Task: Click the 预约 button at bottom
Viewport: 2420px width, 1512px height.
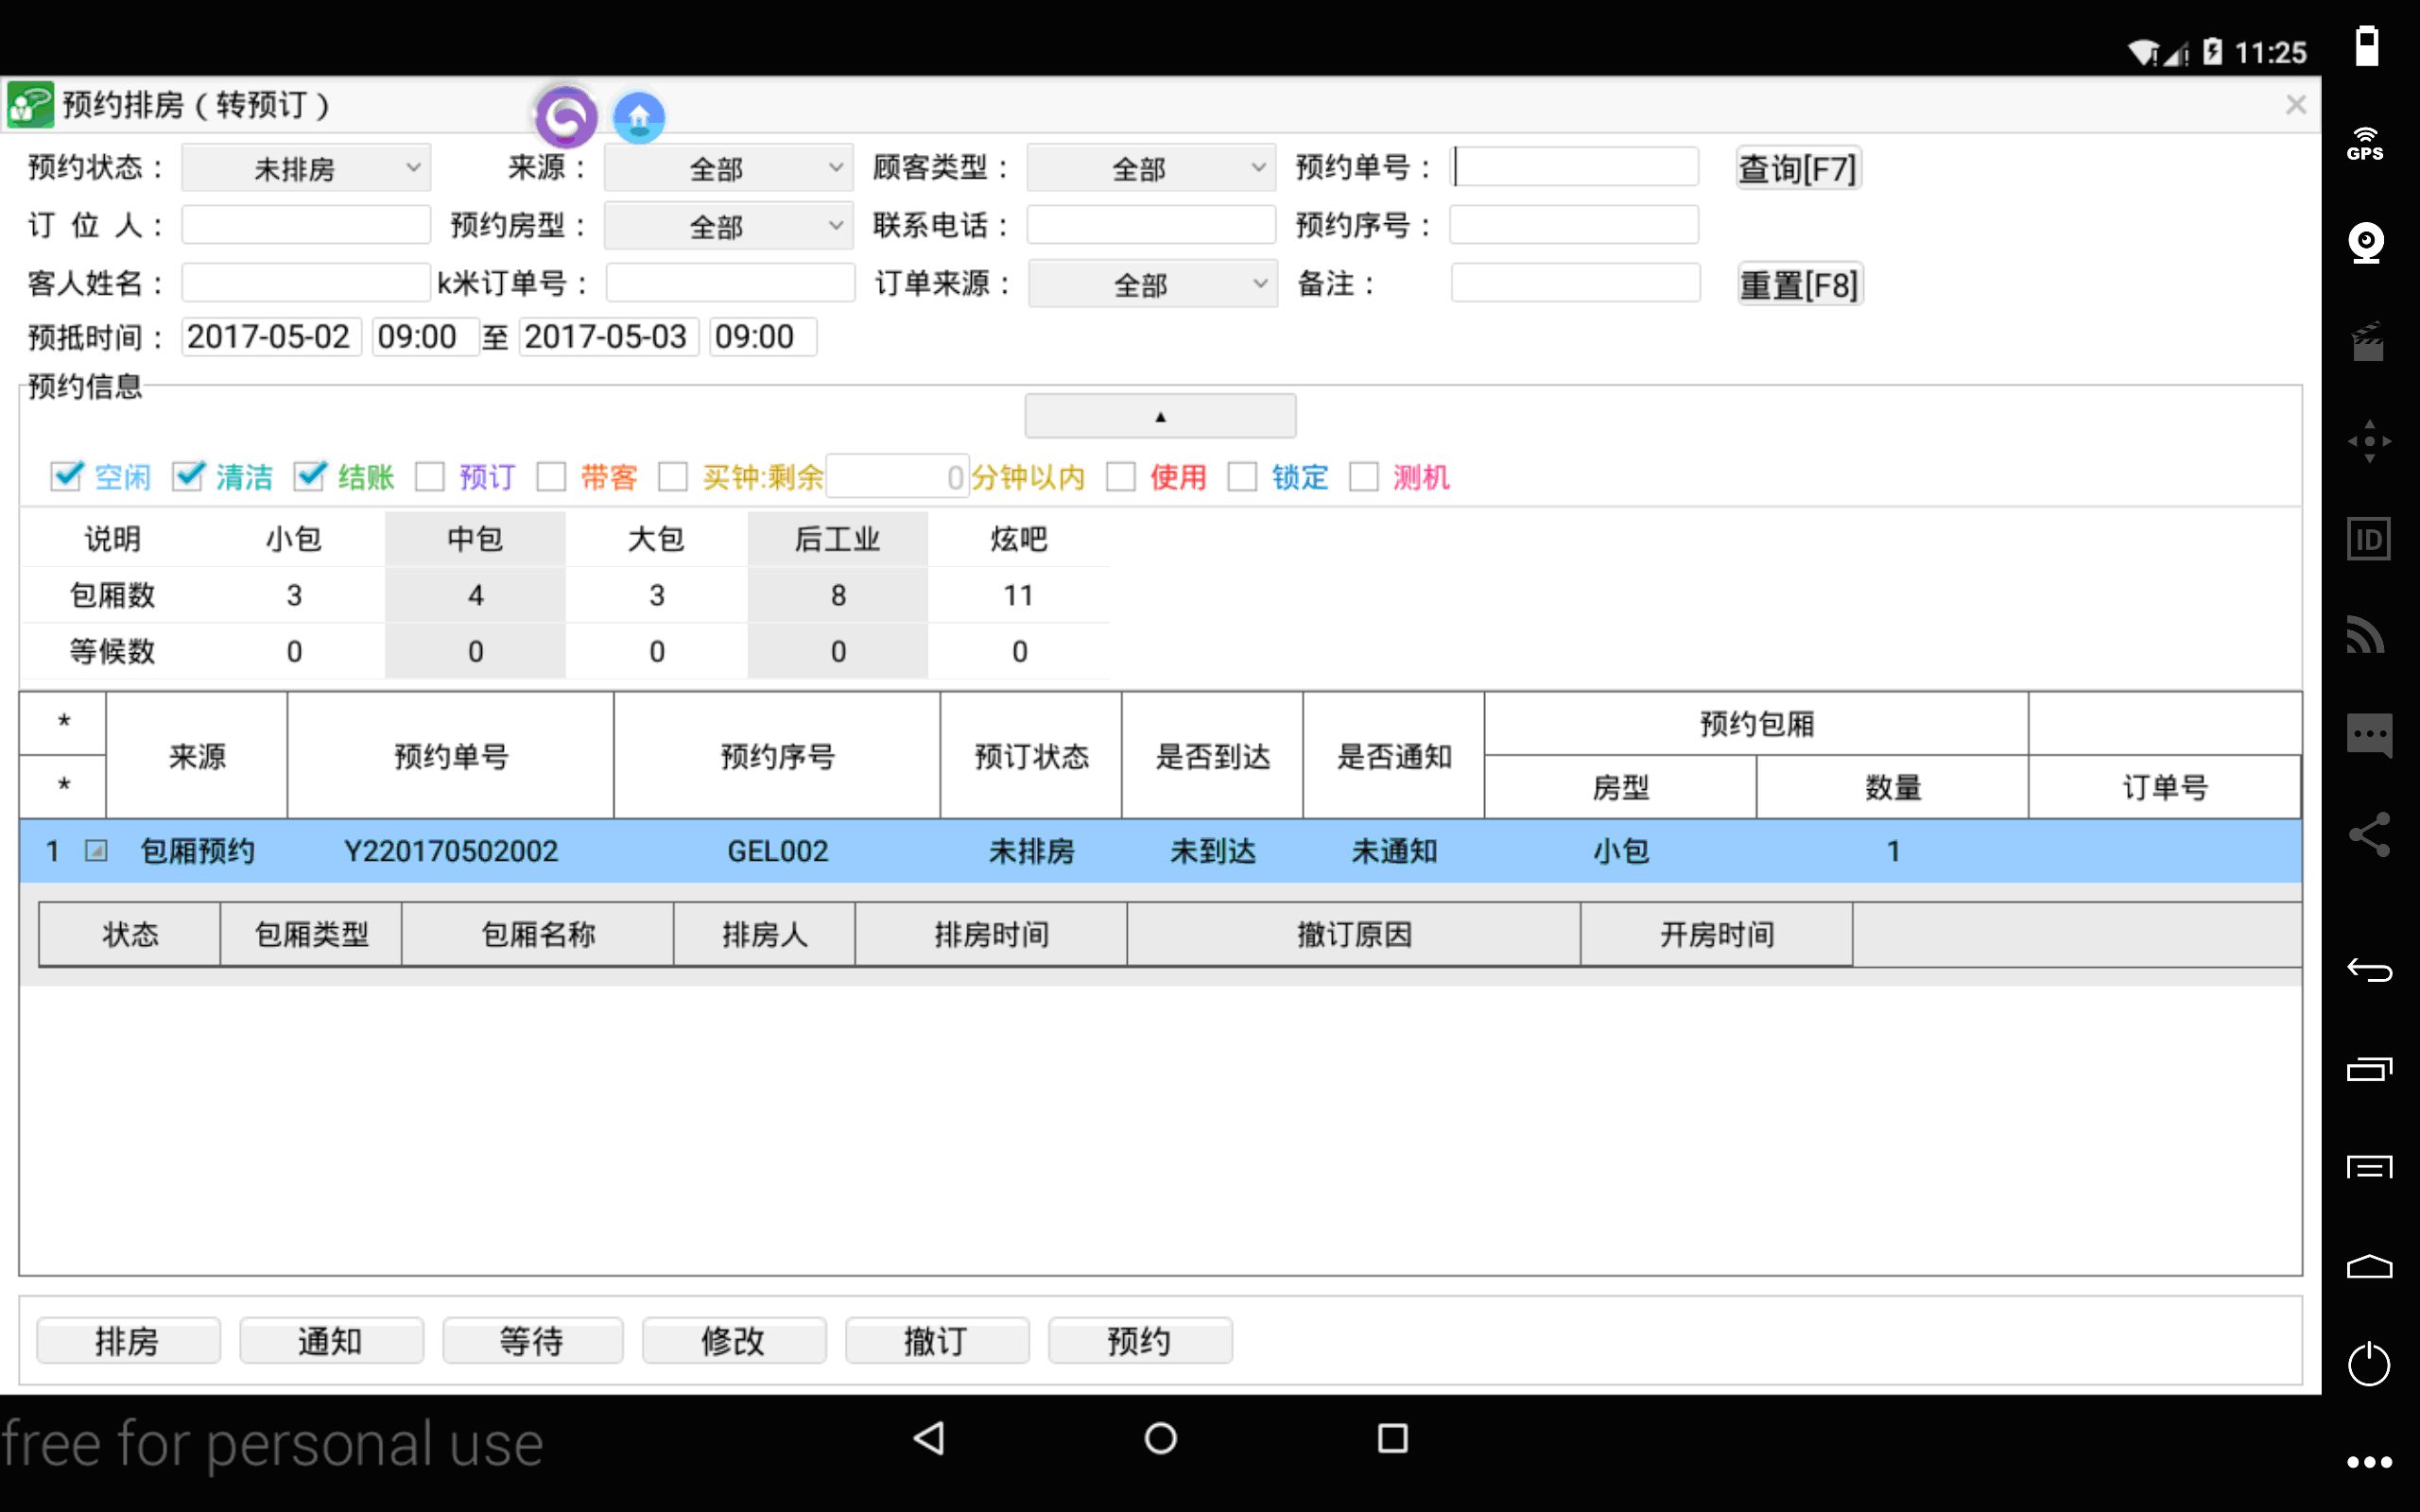Action: [x=1140, y=1341]
